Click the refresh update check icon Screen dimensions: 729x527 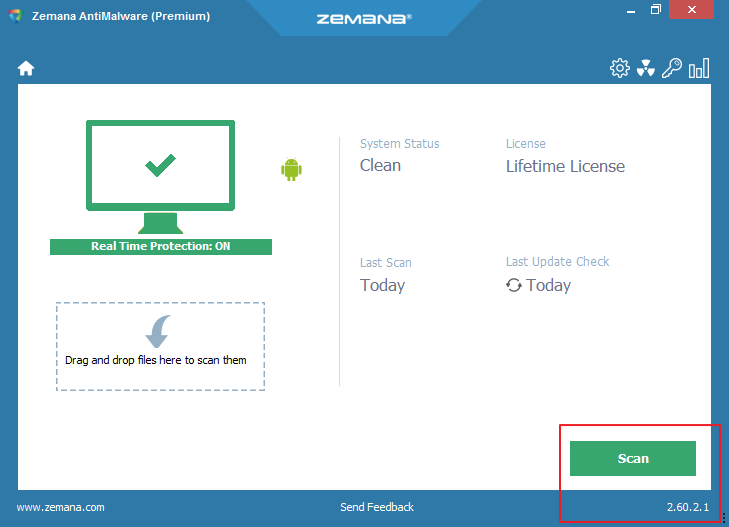pos(514,285)
